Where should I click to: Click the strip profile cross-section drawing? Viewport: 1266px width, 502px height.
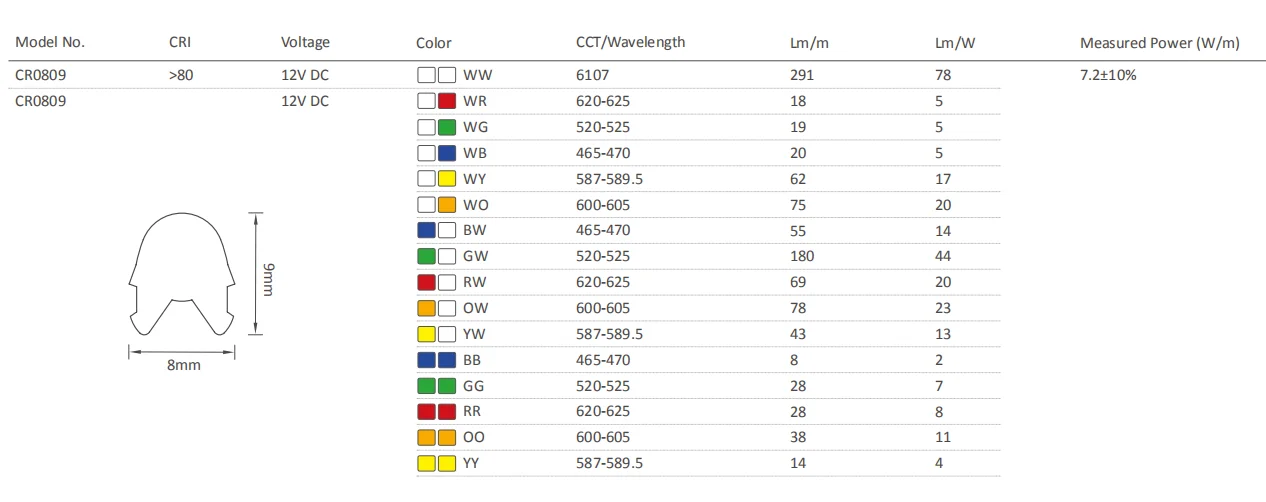click(181, 275)
